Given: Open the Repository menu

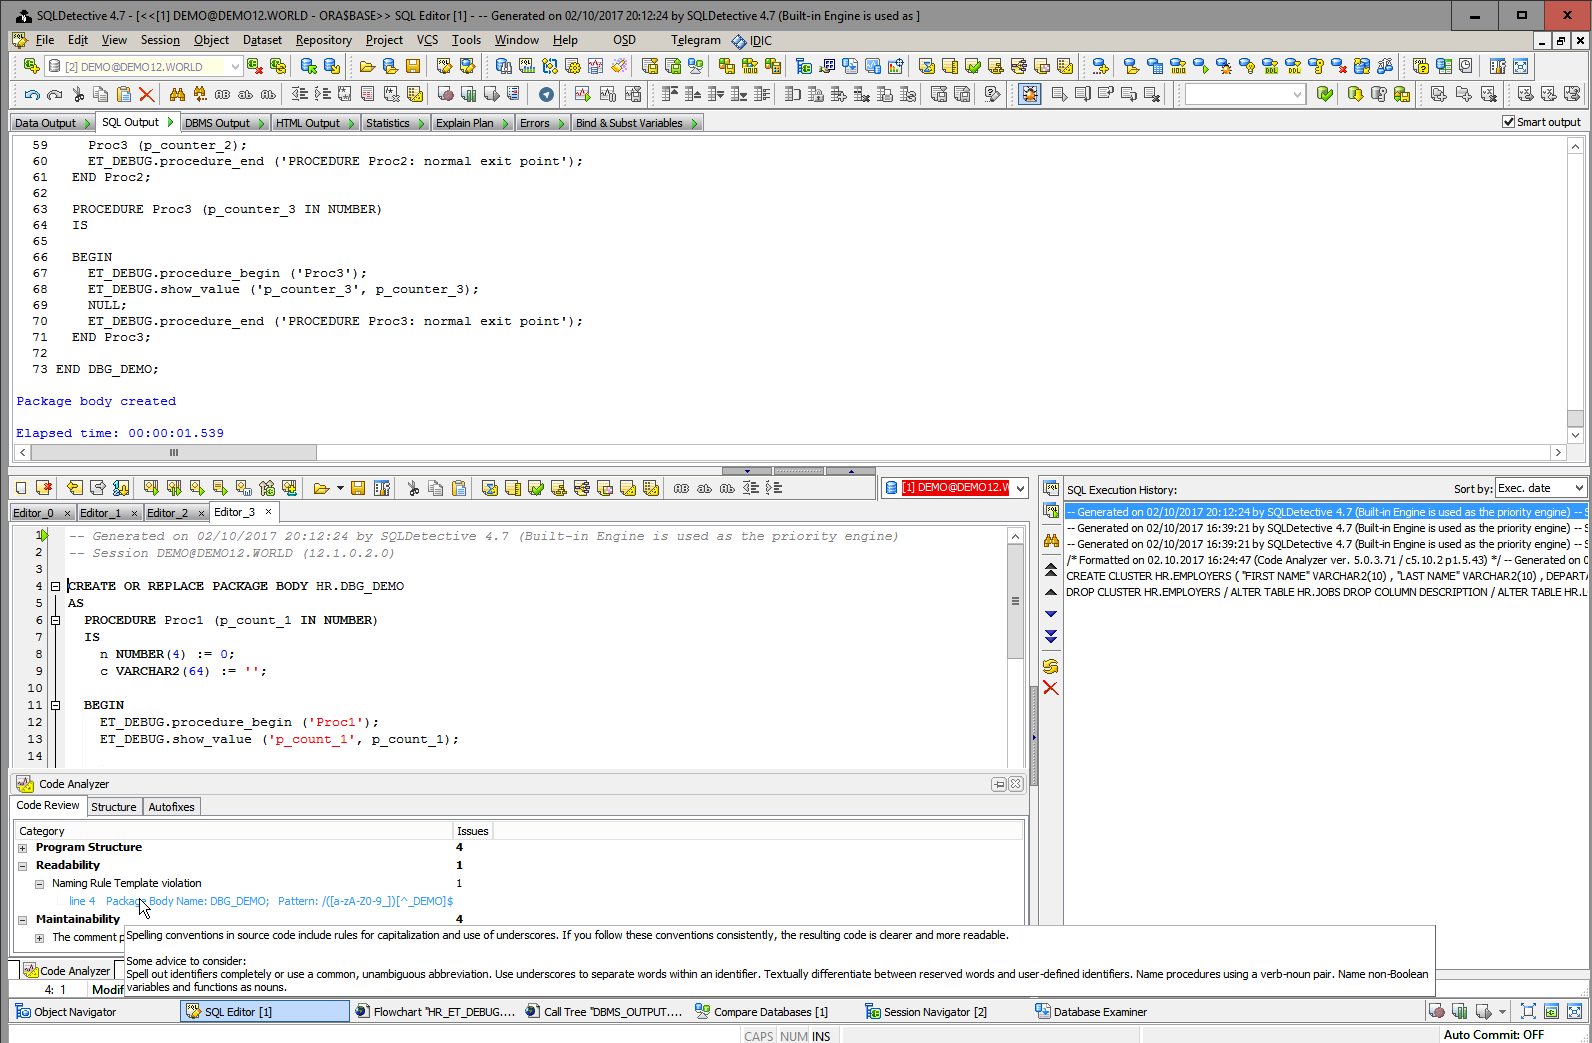Looking at the screenshot, I should tap(323, 40).
